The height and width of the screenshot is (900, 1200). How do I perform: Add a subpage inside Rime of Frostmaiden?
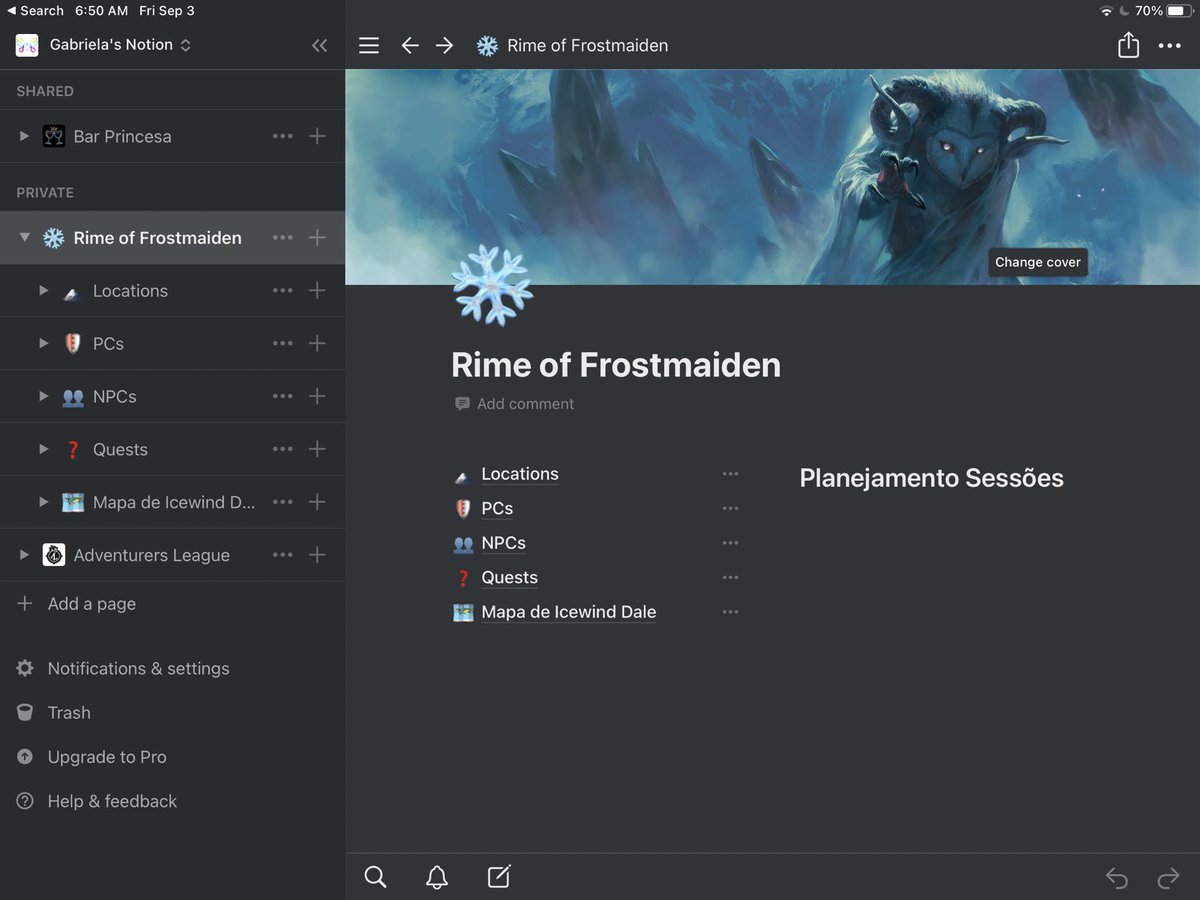317,238
